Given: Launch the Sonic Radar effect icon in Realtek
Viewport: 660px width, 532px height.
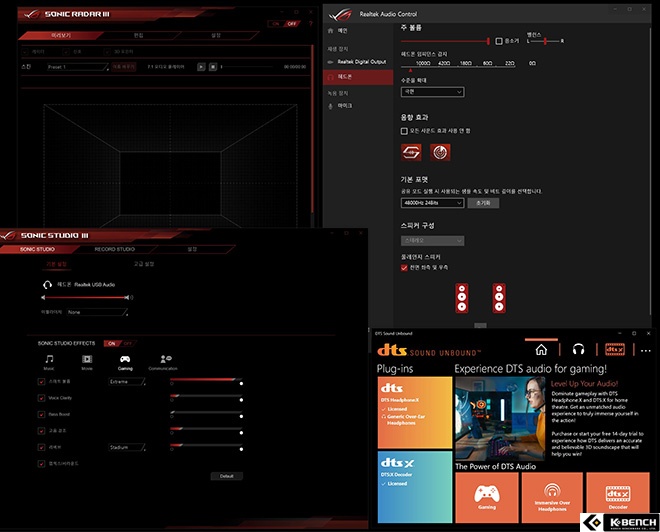Looking at the screenshot, I should tap(440, 152).
